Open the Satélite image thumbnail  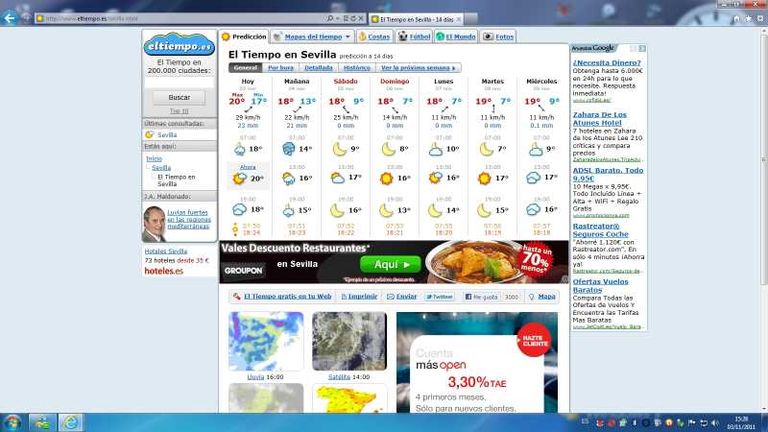coord(349,341)
